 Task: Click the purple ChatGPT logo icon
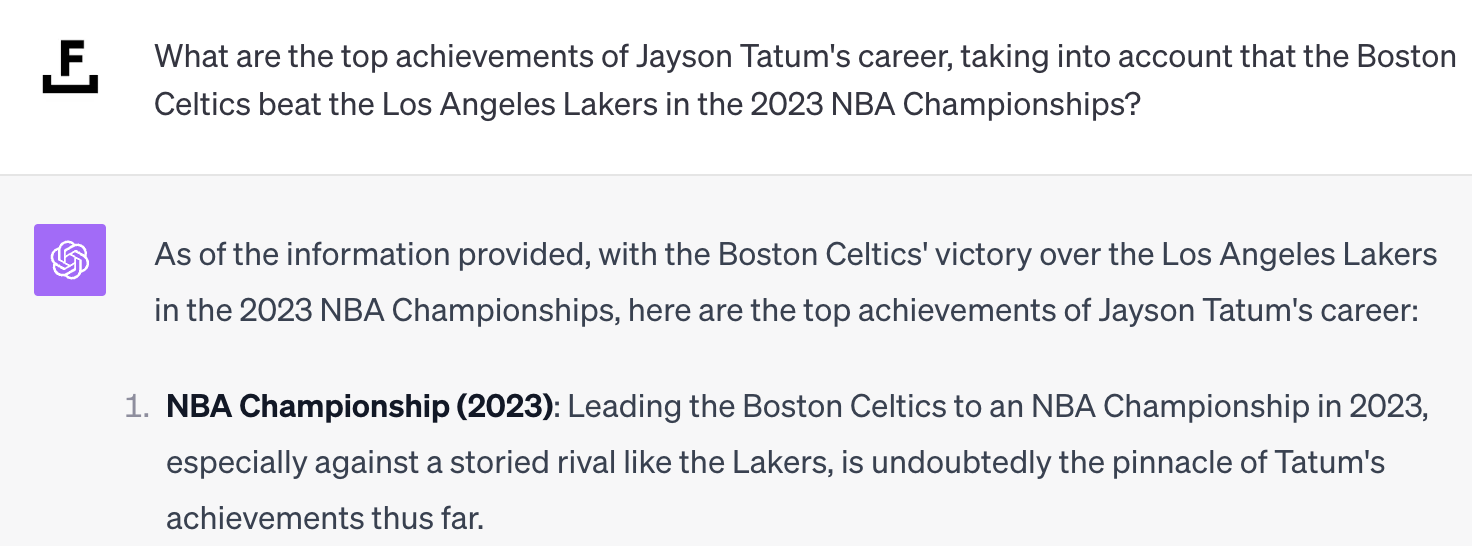coord(70,260)
